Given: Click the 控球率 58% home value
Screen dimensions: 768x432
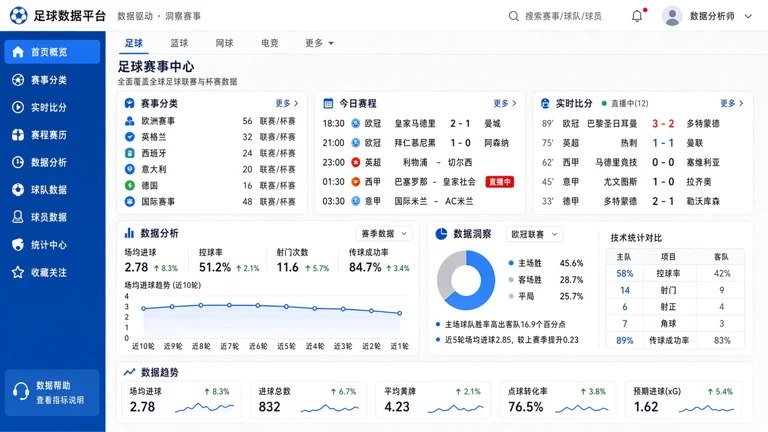Looking at the screenshot, I should tap(624, 274).
